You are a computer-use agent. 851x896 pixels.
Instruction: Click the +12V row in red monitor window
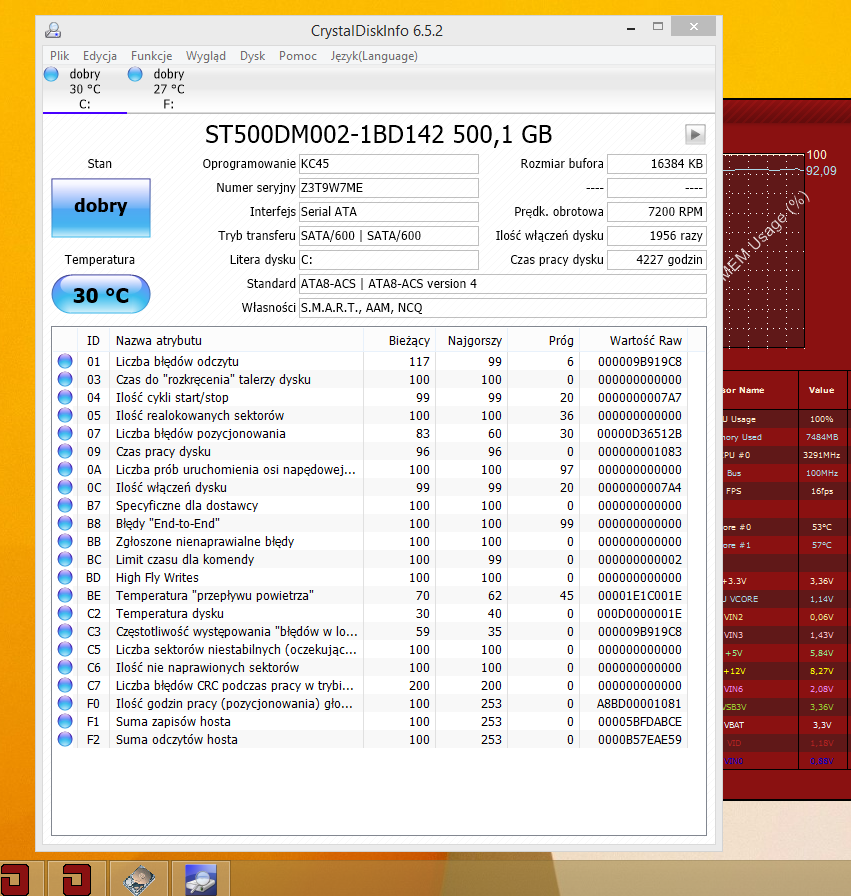point(786,671)
